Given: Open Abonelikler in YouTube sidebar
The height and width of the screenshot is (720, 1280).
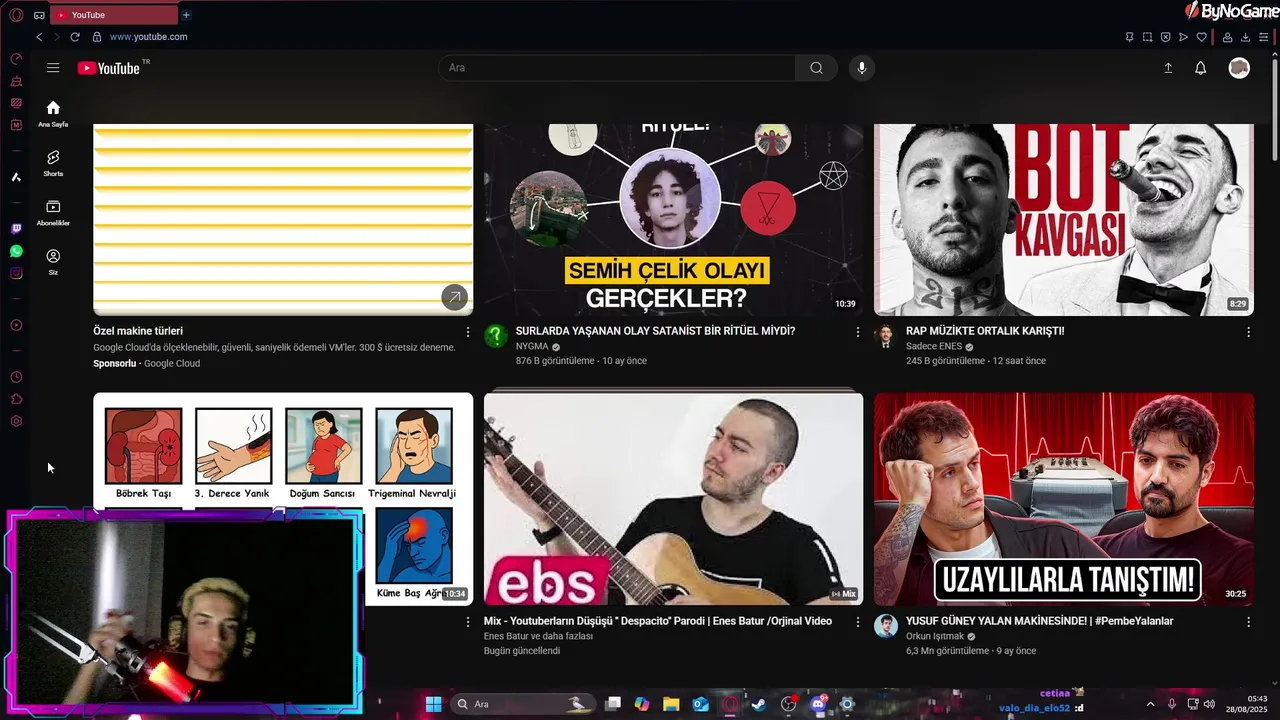Looking at the screenshot, I should 53,212.
